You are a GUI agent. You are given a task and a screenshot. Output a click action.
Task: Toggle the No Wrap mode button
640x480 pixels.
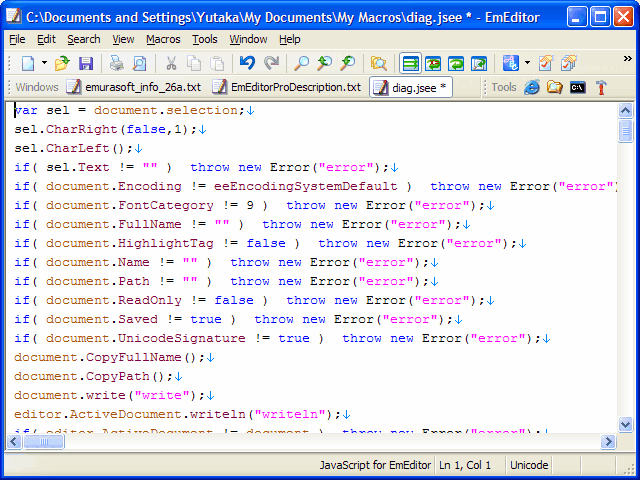(x=410, y=63)
